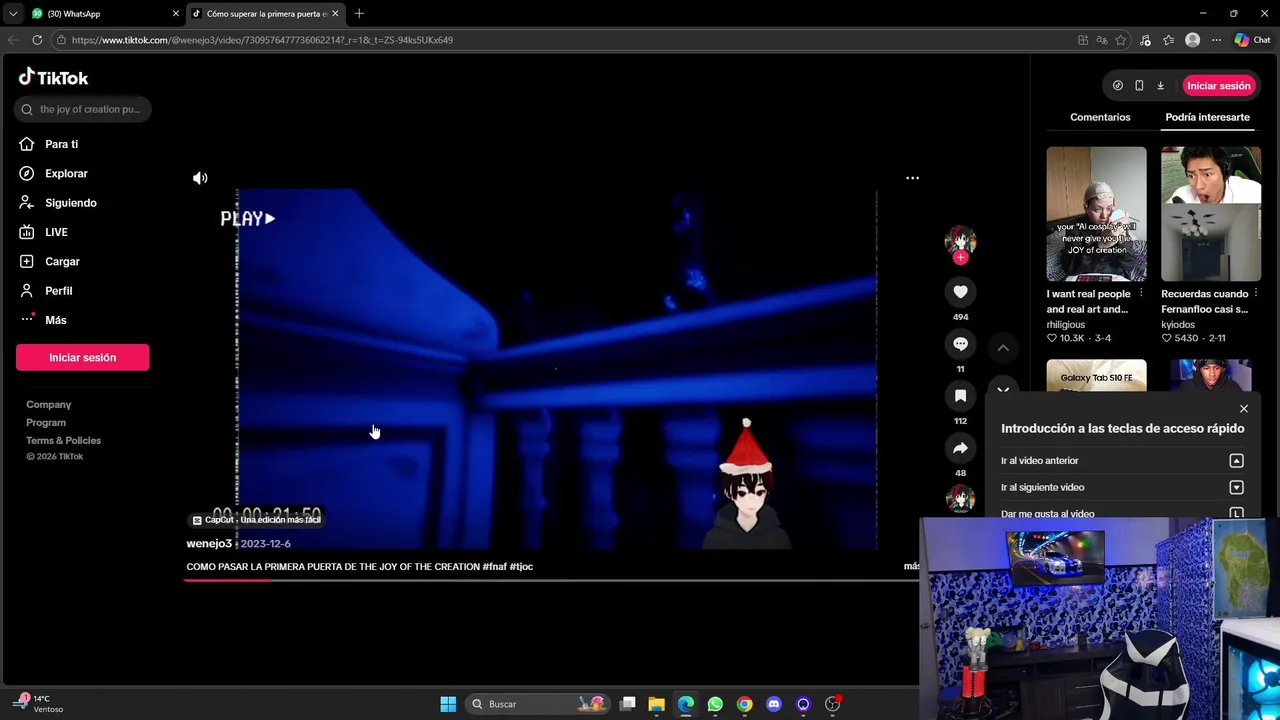Open comments via the speech bubble icon
The width and height of the screenshot is (1280, 720).
point(960,344)
